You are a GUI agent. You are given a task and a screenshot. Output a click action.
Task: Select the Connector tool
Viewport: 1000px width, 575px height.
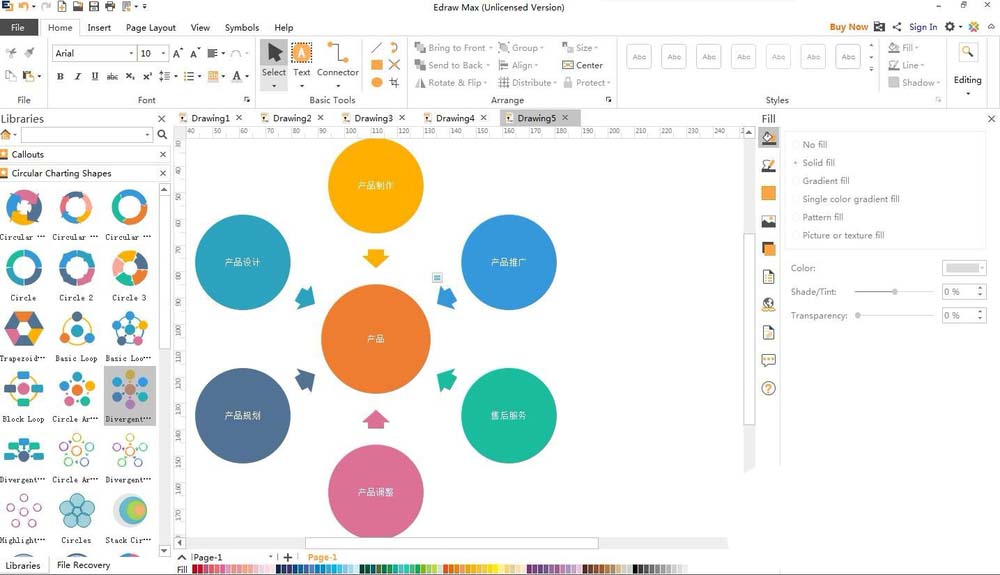pos(338,60)
